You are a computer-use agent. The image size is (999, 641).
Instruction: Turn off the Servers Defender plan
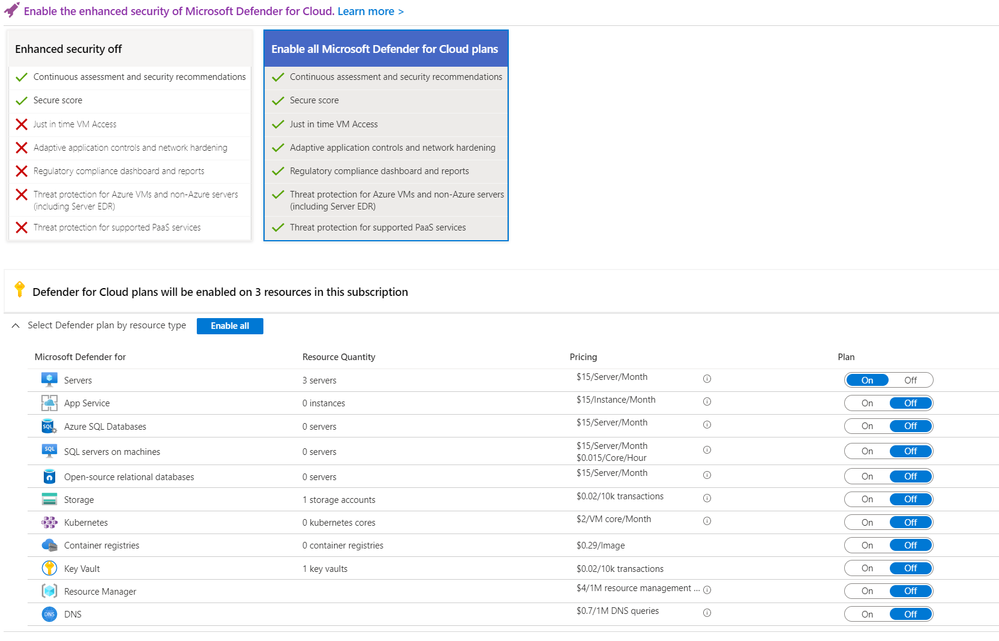tap(910, 380)
